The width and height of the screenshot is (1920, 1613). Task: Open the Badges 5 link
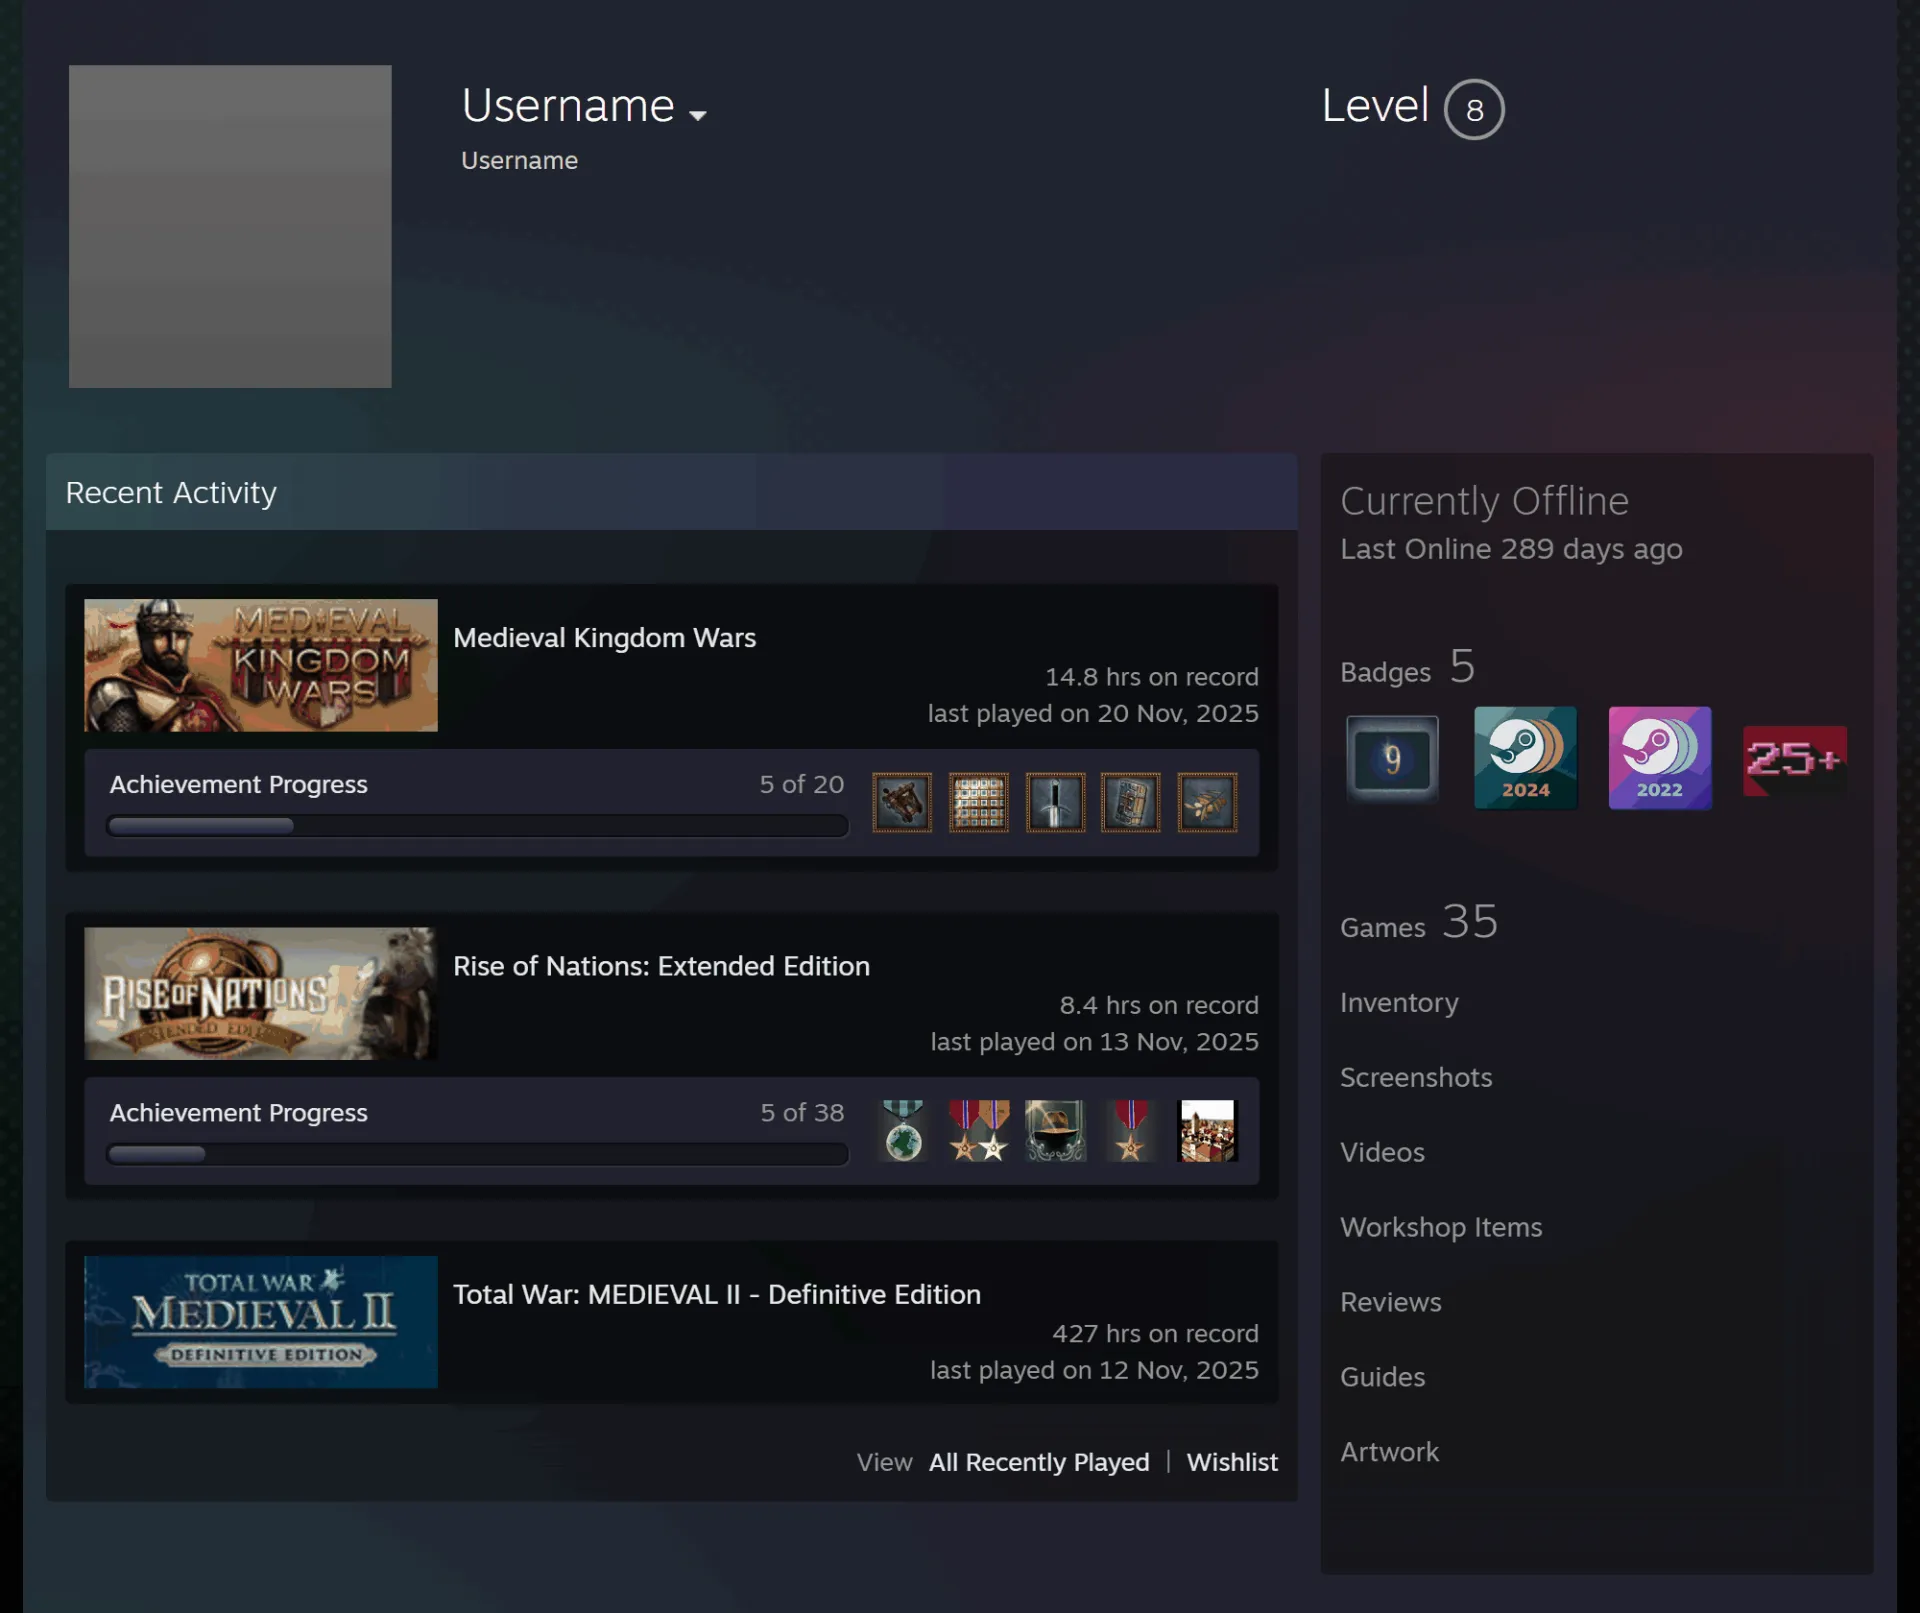(x=1408, y=667)
